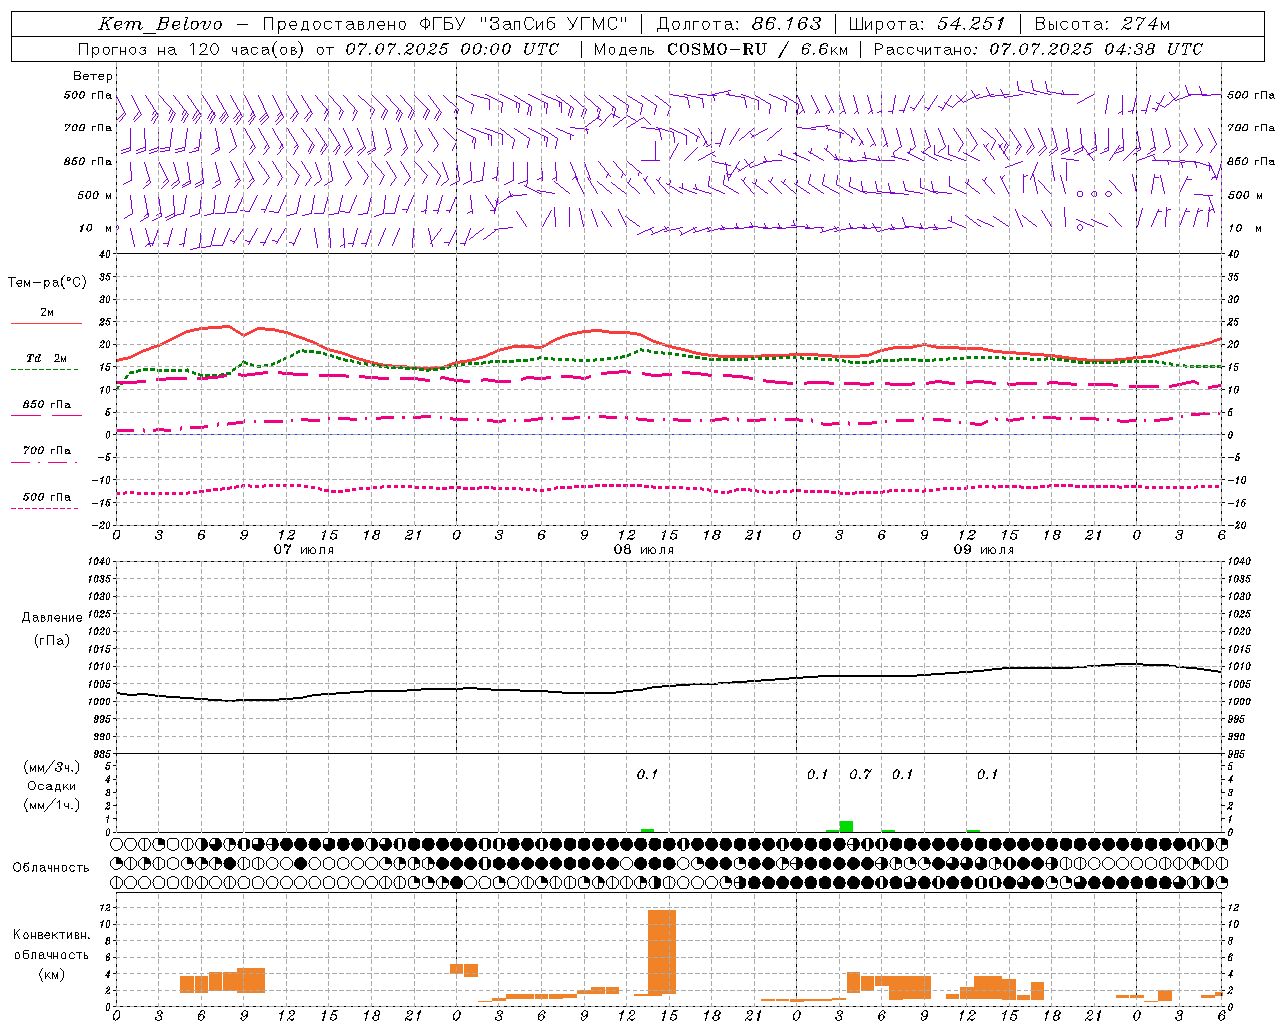
Task: Click the solid red 2м legend line
Action: [46, 323]
